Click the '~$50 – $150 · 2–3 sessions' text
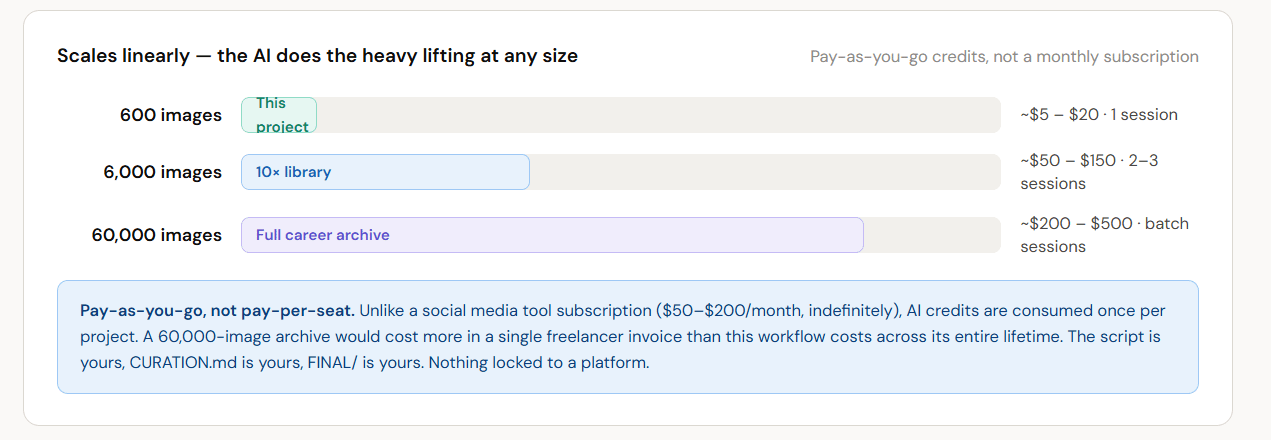This screenshot has height=440, width=1271. (x=1089, y=172)
